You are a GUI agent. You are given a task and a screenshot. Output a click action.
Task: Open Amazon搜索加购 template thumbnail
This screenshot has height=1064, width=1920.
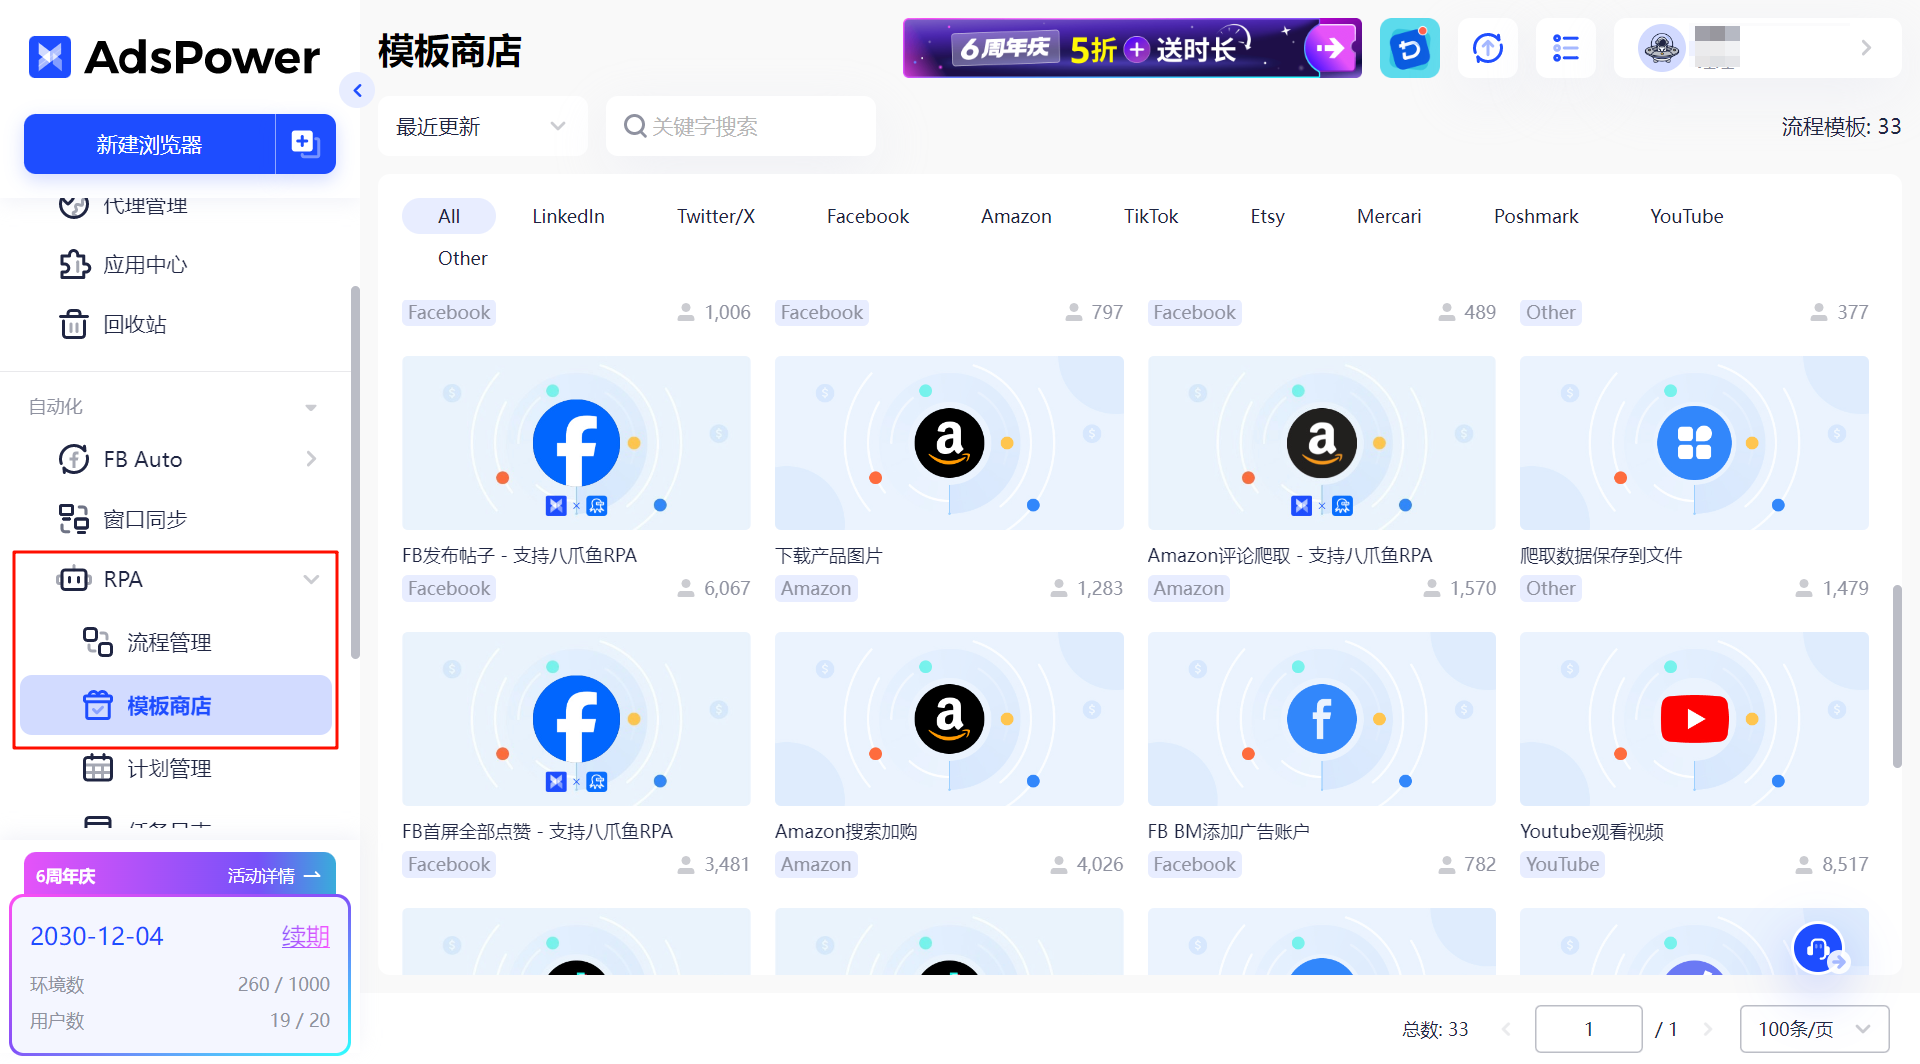tap(949, 719)
